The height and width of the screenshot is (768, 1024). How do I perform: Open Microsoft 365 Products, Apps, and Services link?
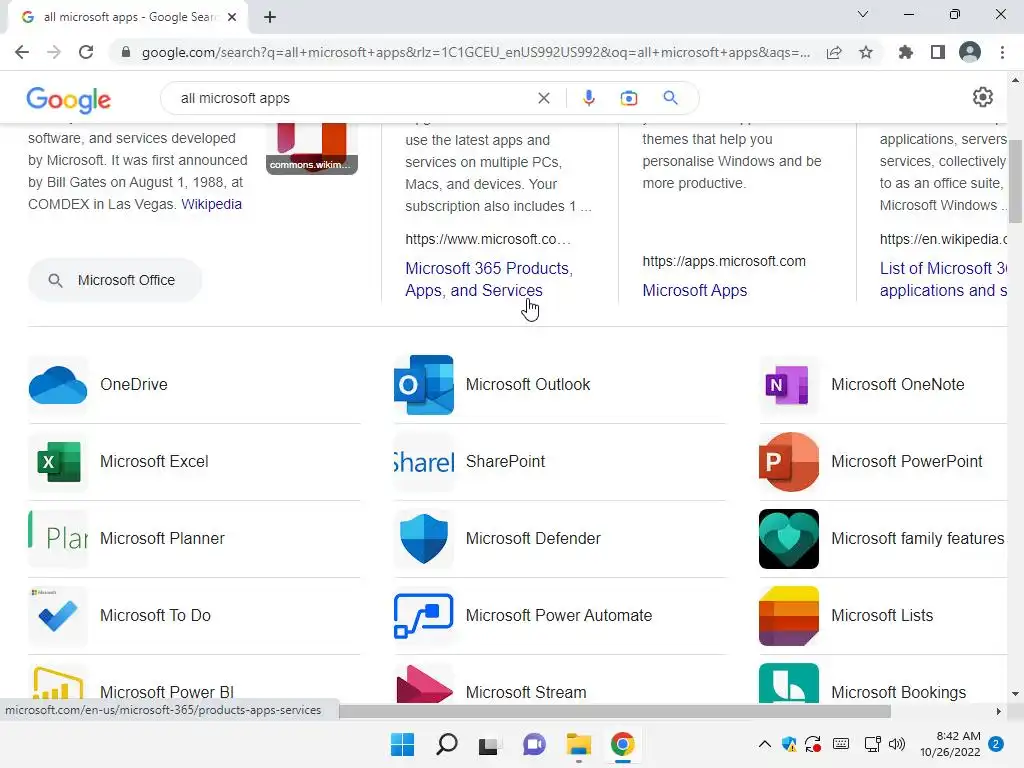tap(489, 280)
